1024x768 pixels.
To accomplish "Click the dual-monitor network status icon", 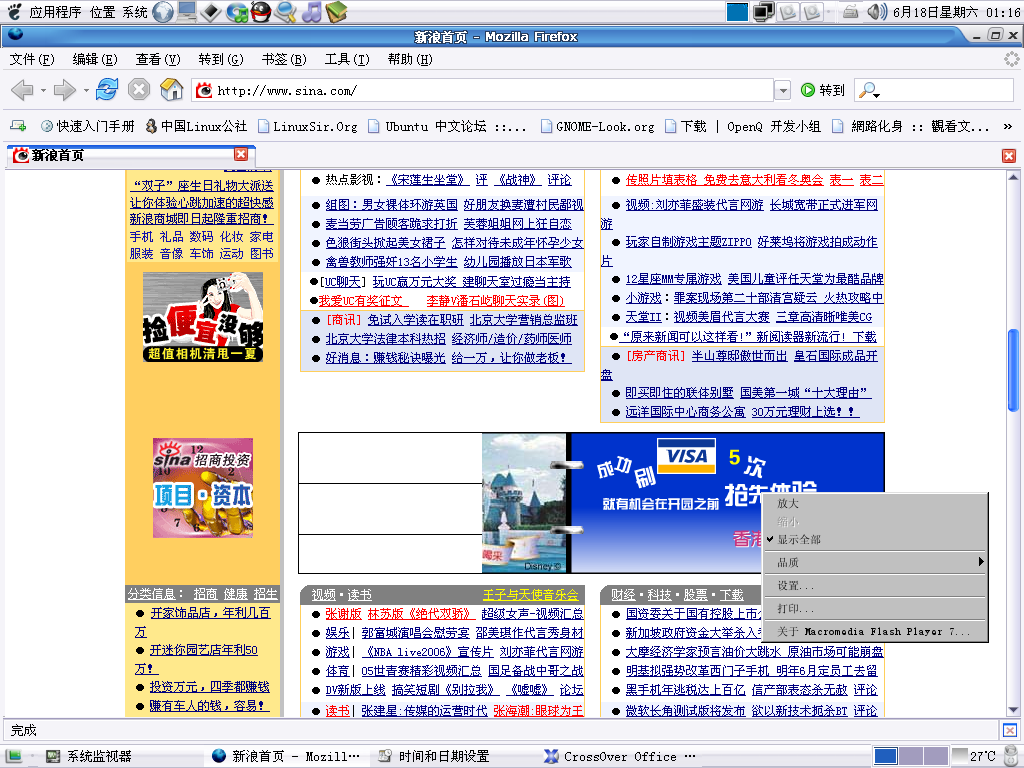I will [x=763, y=12].
